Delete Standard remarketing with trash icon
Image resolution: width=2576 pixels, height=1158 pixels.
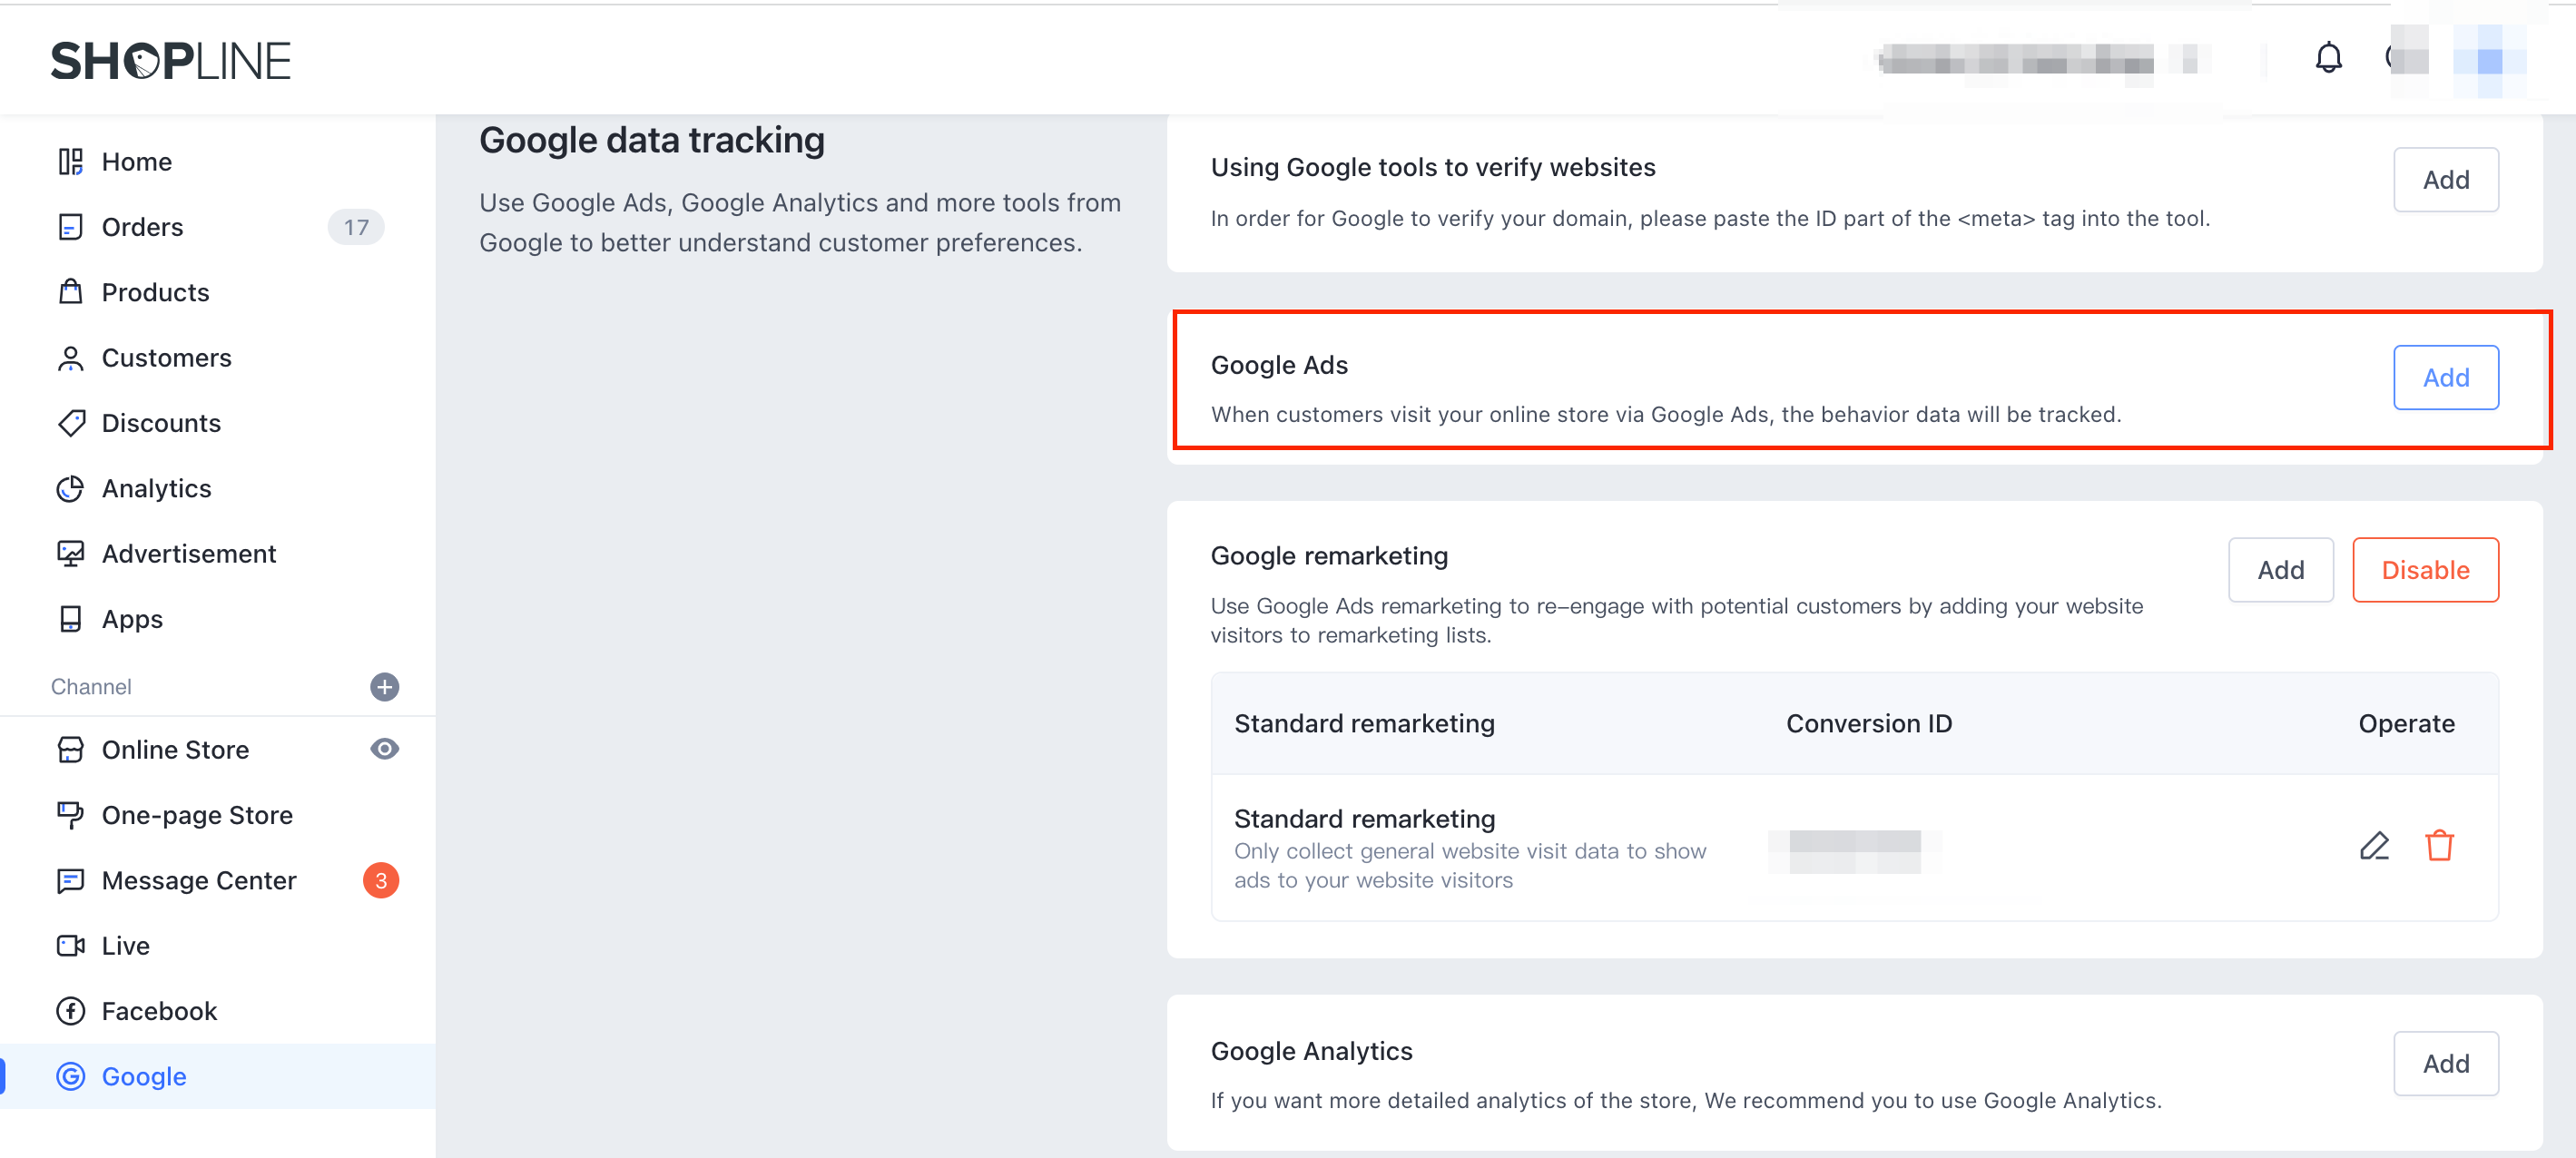2439,846
